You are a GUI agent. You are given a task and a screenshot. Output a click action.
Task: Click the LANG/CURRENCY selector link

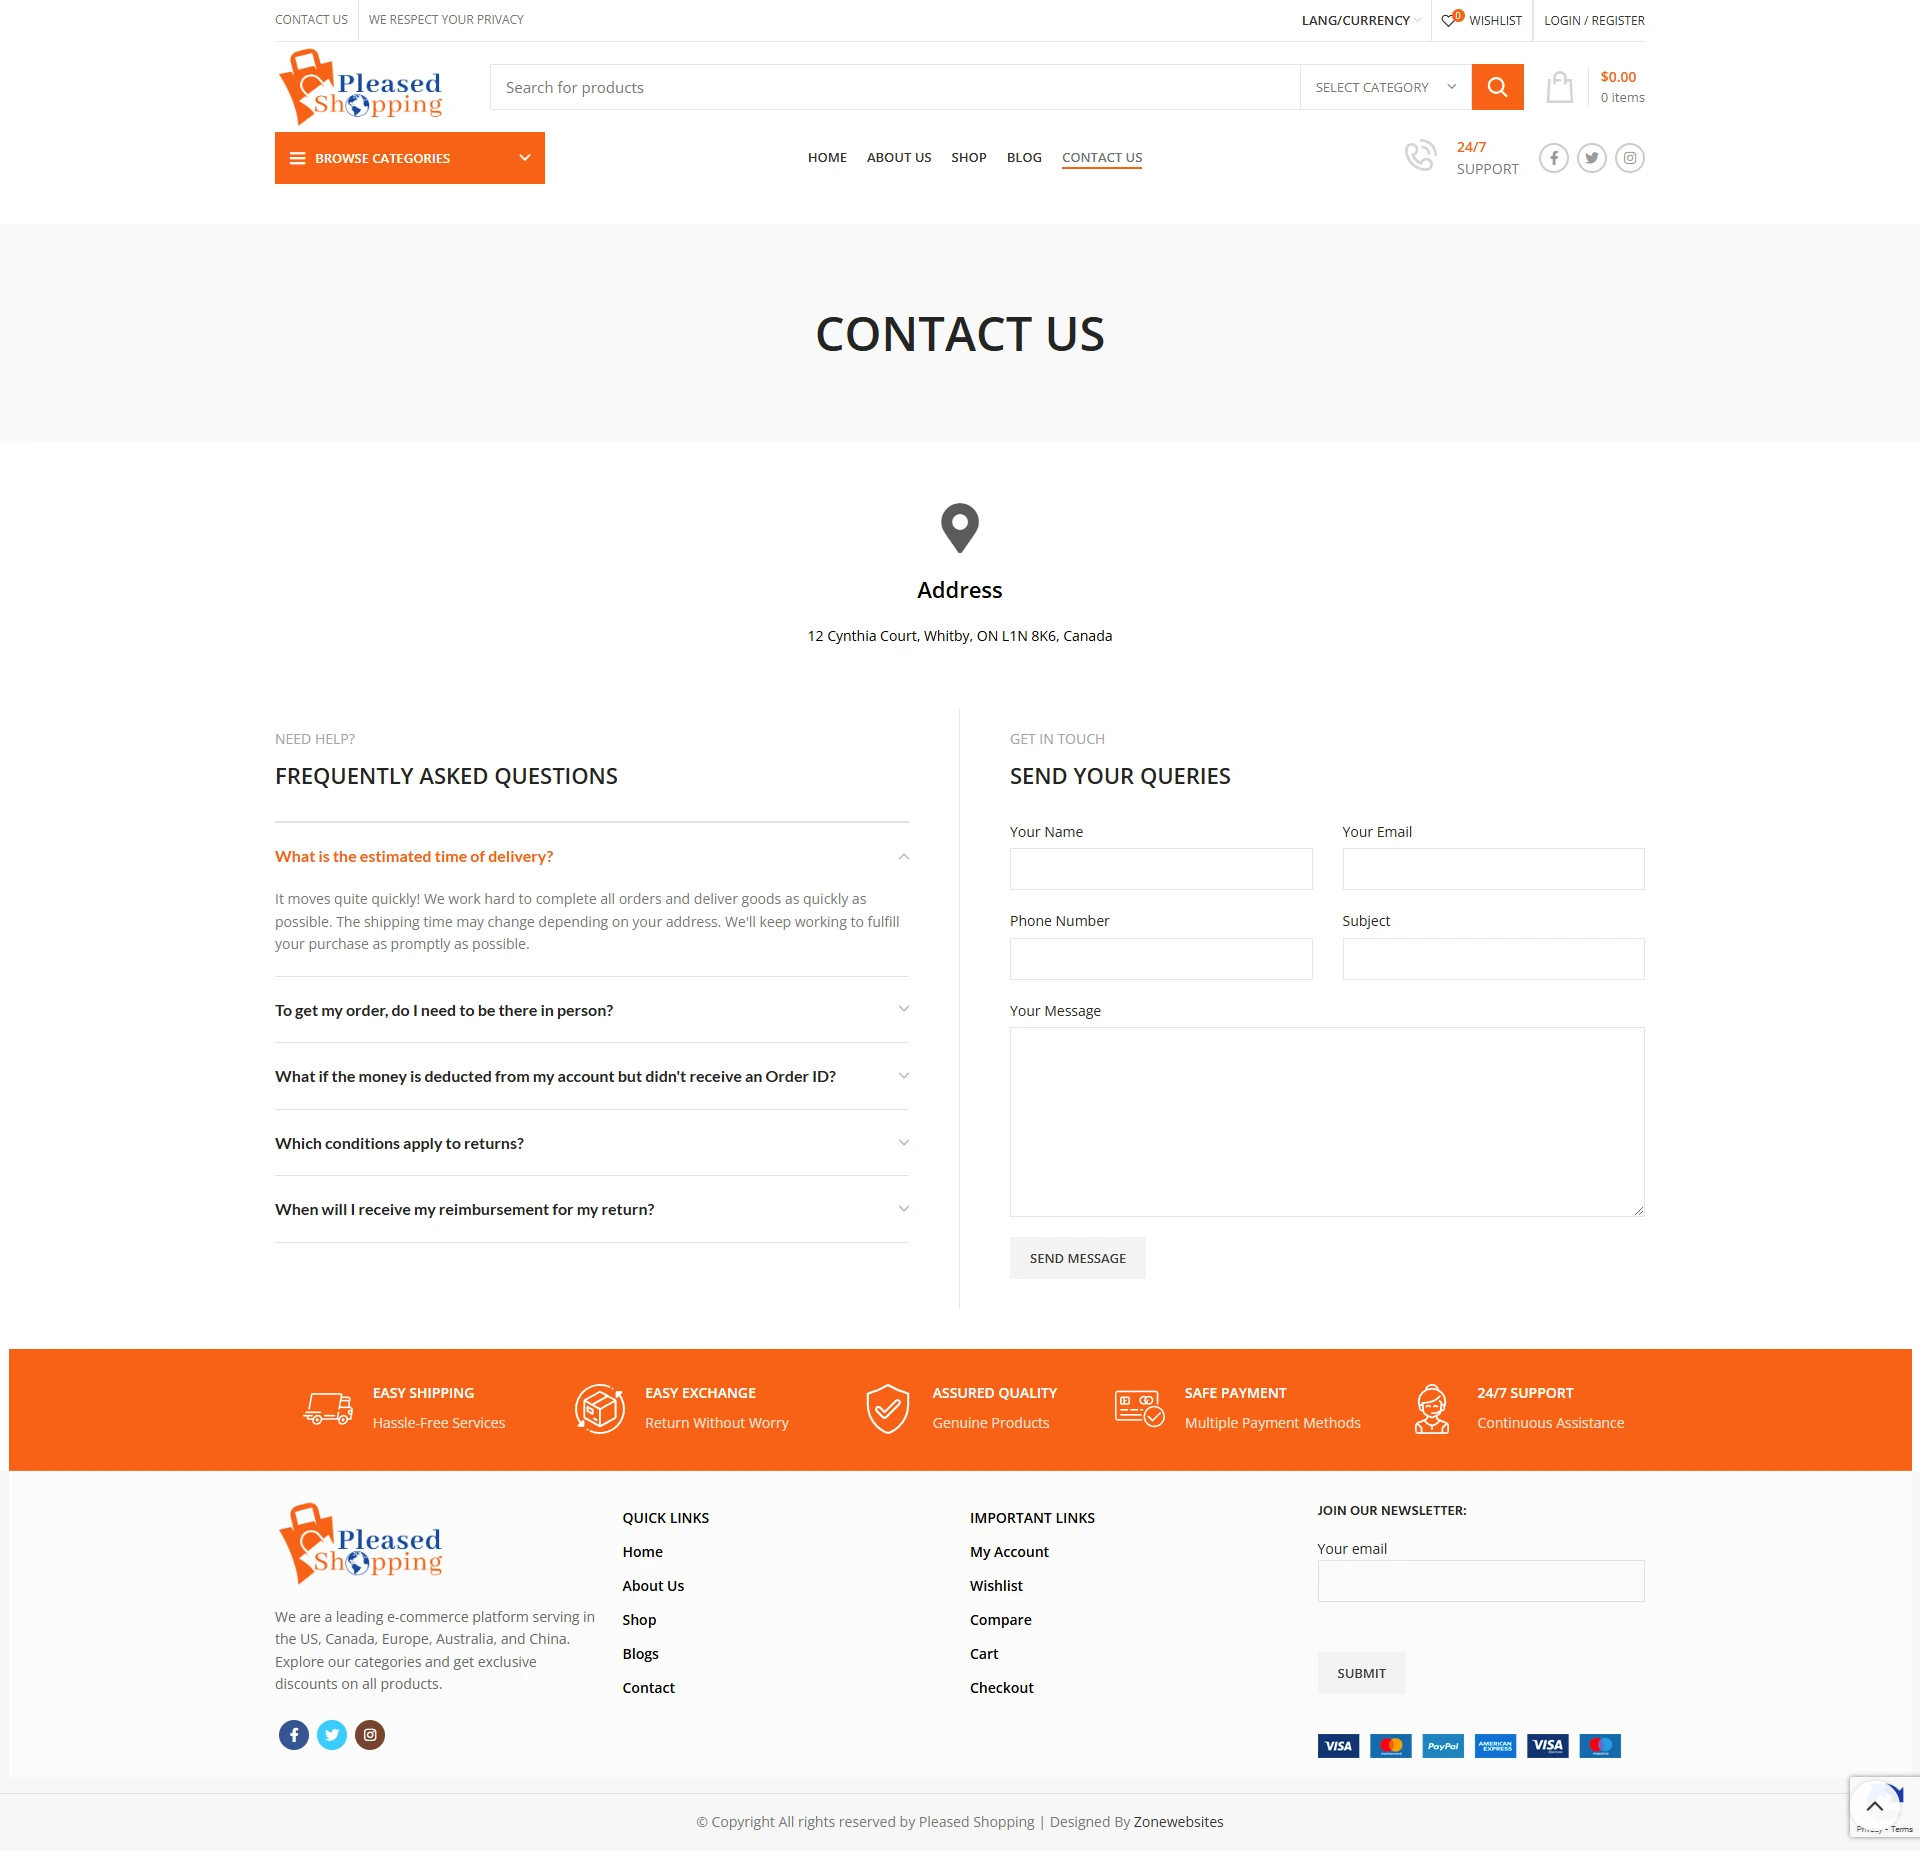coord(1358,19)
